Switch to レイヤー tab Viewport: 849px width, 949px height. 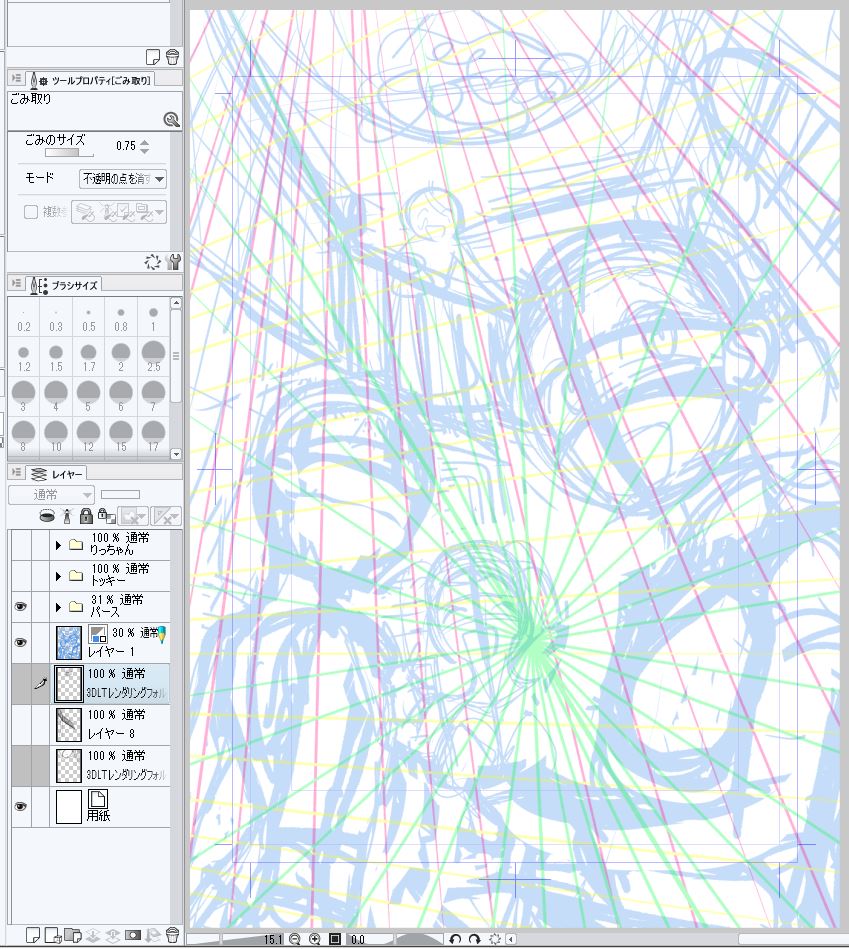pyautogui.click(x=56, y=473)
